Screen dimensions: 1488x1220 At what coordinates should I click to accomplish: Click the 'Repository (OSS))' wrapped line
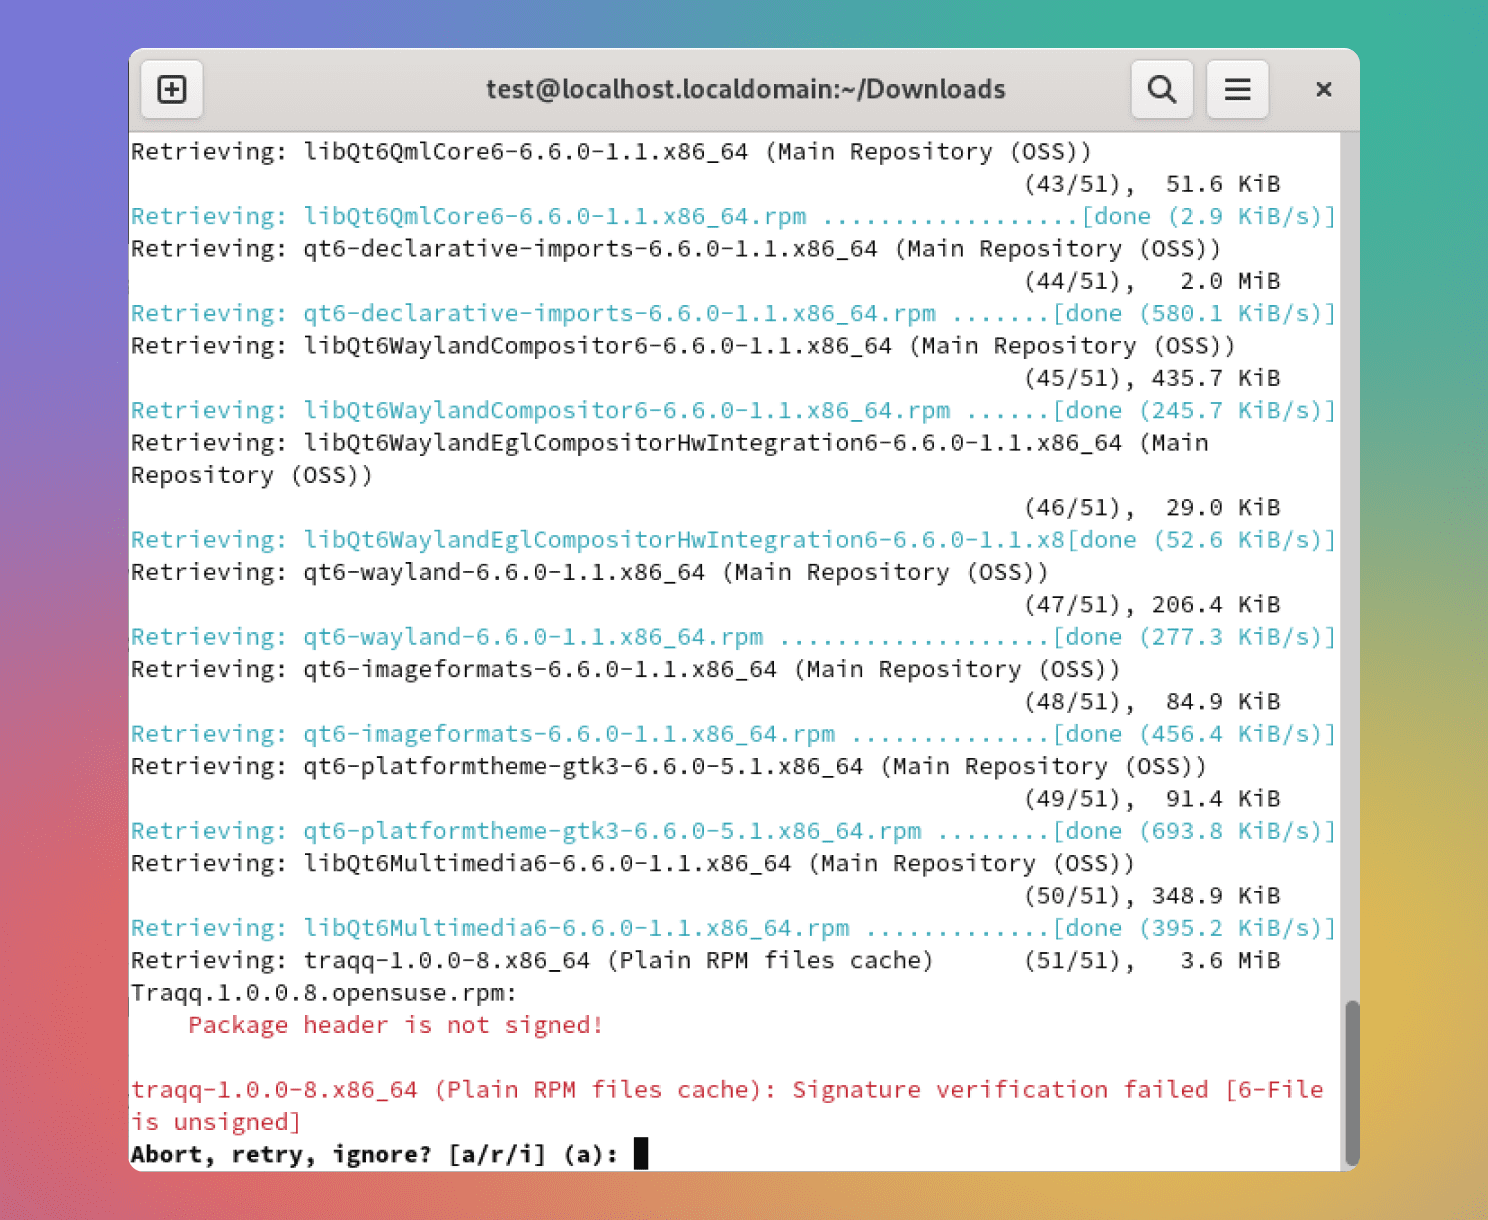[252, 476]
